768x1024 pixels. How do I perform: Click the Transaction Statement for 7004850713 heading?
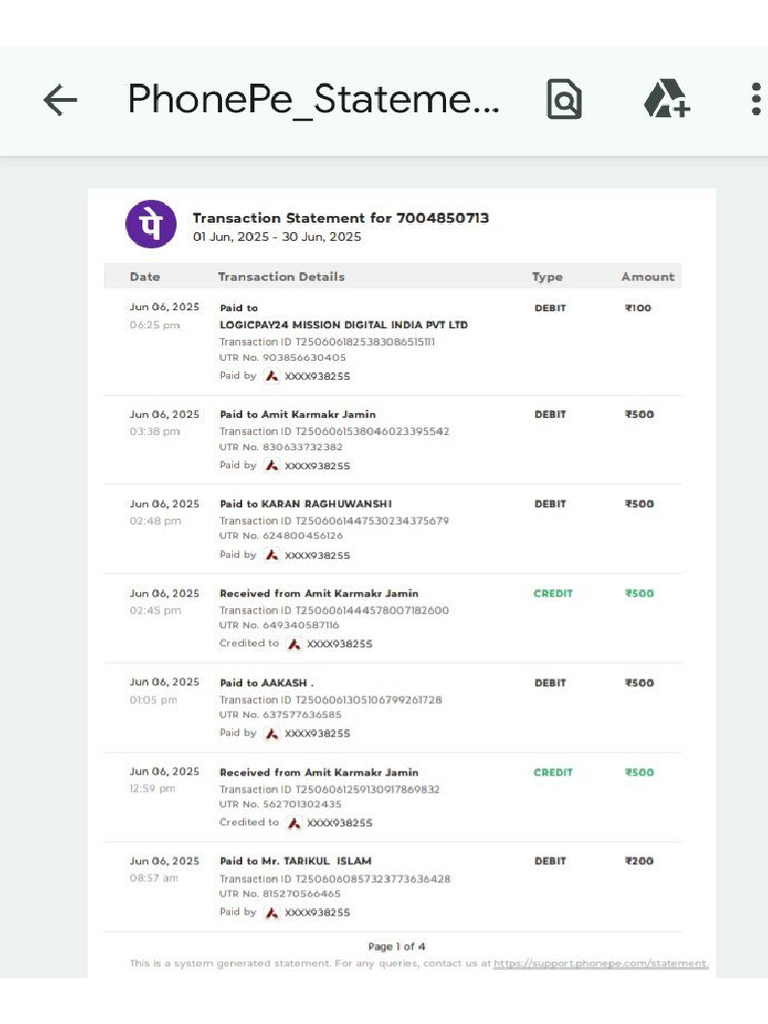pyautogui.click(x=340, y=218)
